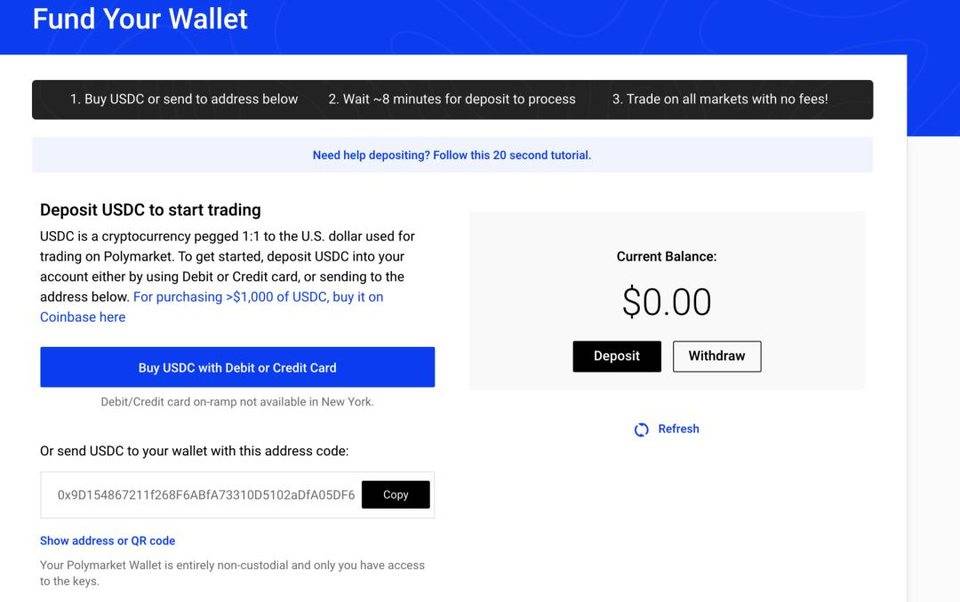Viewport: 960px width, 602px height.
Task: Click the Deposit USDC to start trading heading
Action: pos(150,210)
